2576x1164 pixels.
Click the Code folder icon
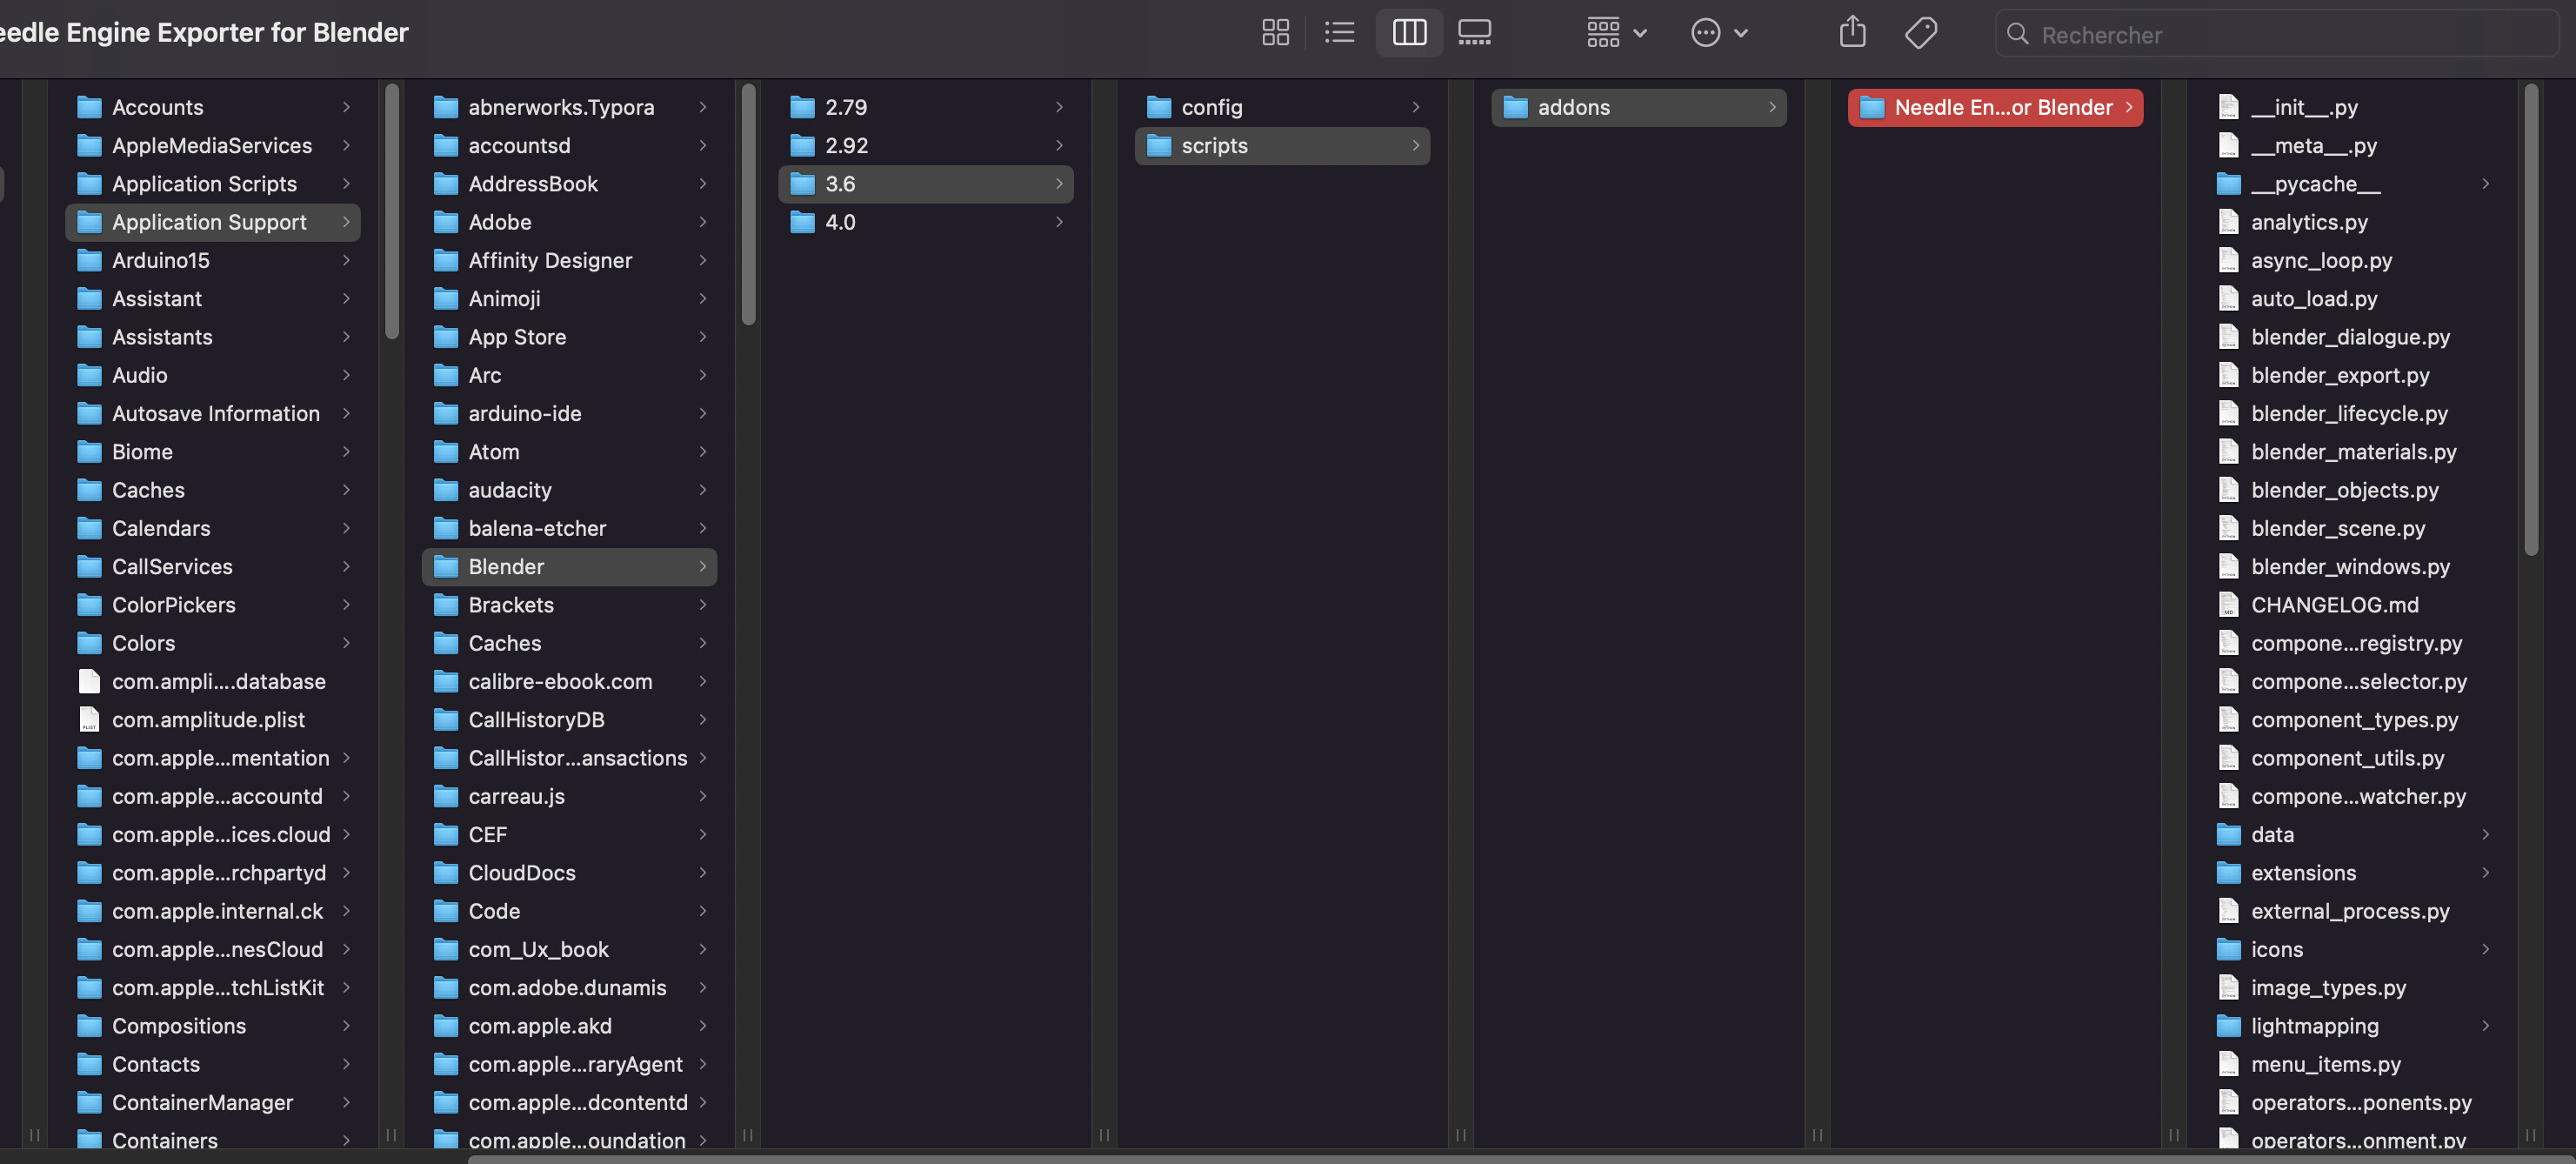click(445, 911)
